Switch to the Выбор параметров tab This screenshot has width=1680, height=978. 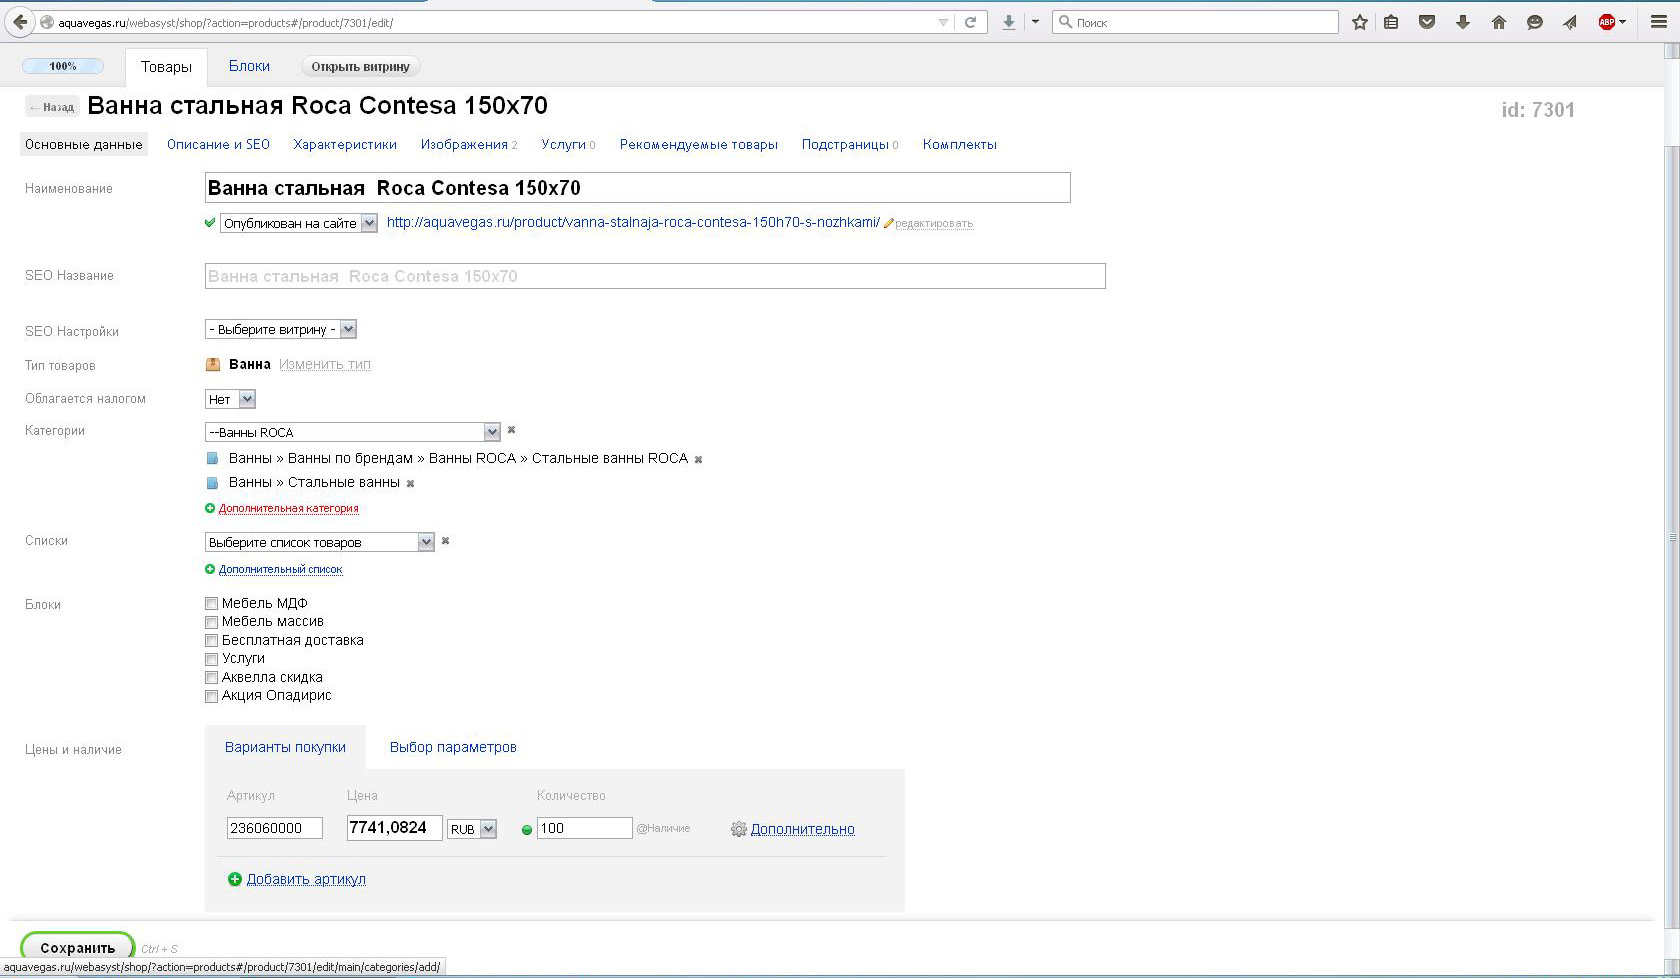coord(453,747)
